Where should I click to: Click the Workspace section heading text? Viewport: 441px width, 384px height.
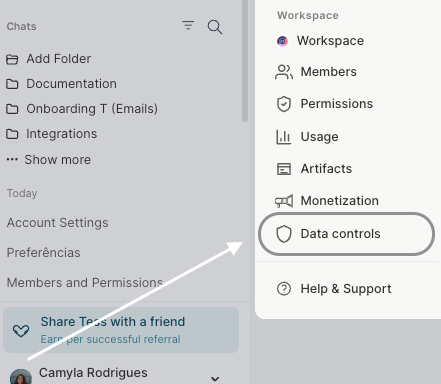click(x=308, y=15)
